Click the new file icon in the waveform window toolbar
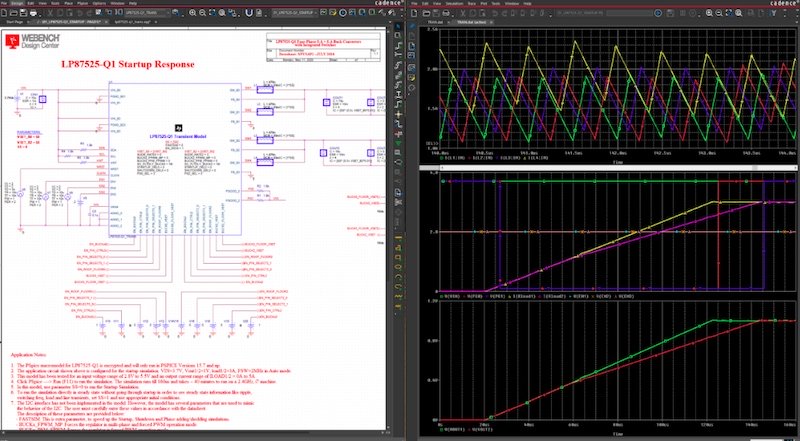The image size is (800, 441). (414, 13)
